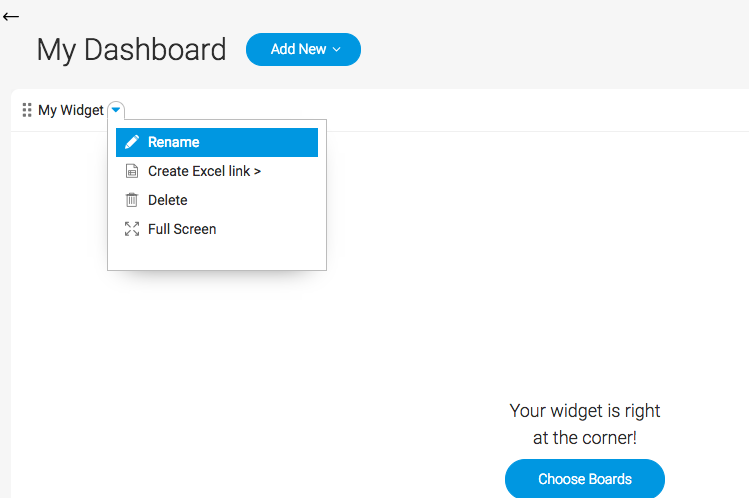The width and height of the screenshot is (749, 498).
Task: Click the trash can icon beside Delete
Action: point(132,200)
